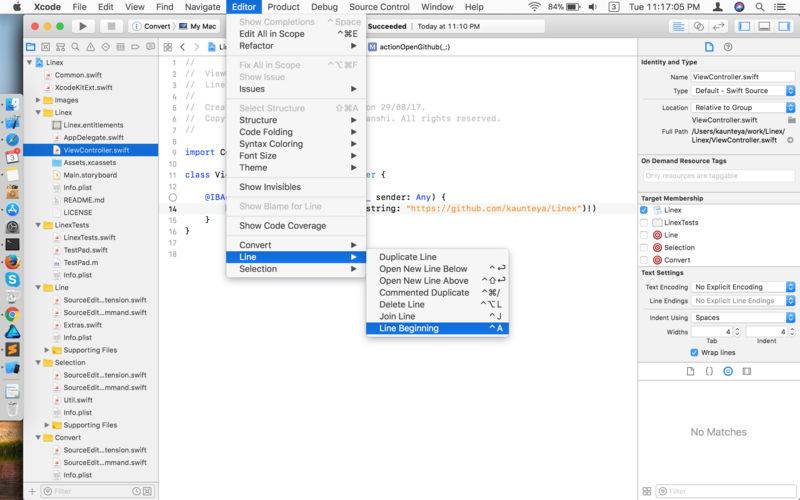The image size is (800, 500).
Task: Show the Version editor button
Action: [718, 27]
